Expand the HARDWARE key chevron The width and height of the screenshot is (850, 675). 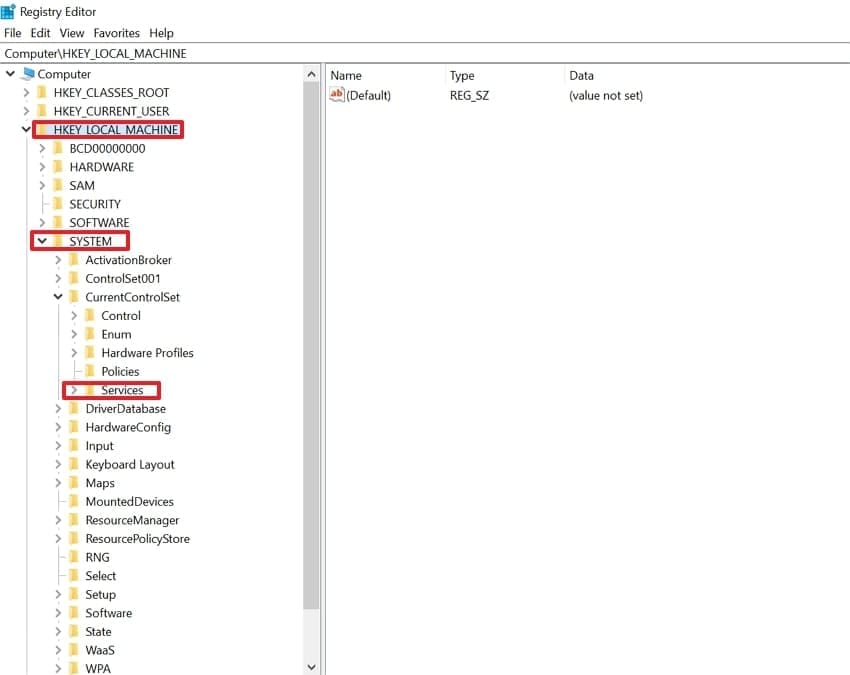coord(42,167)
